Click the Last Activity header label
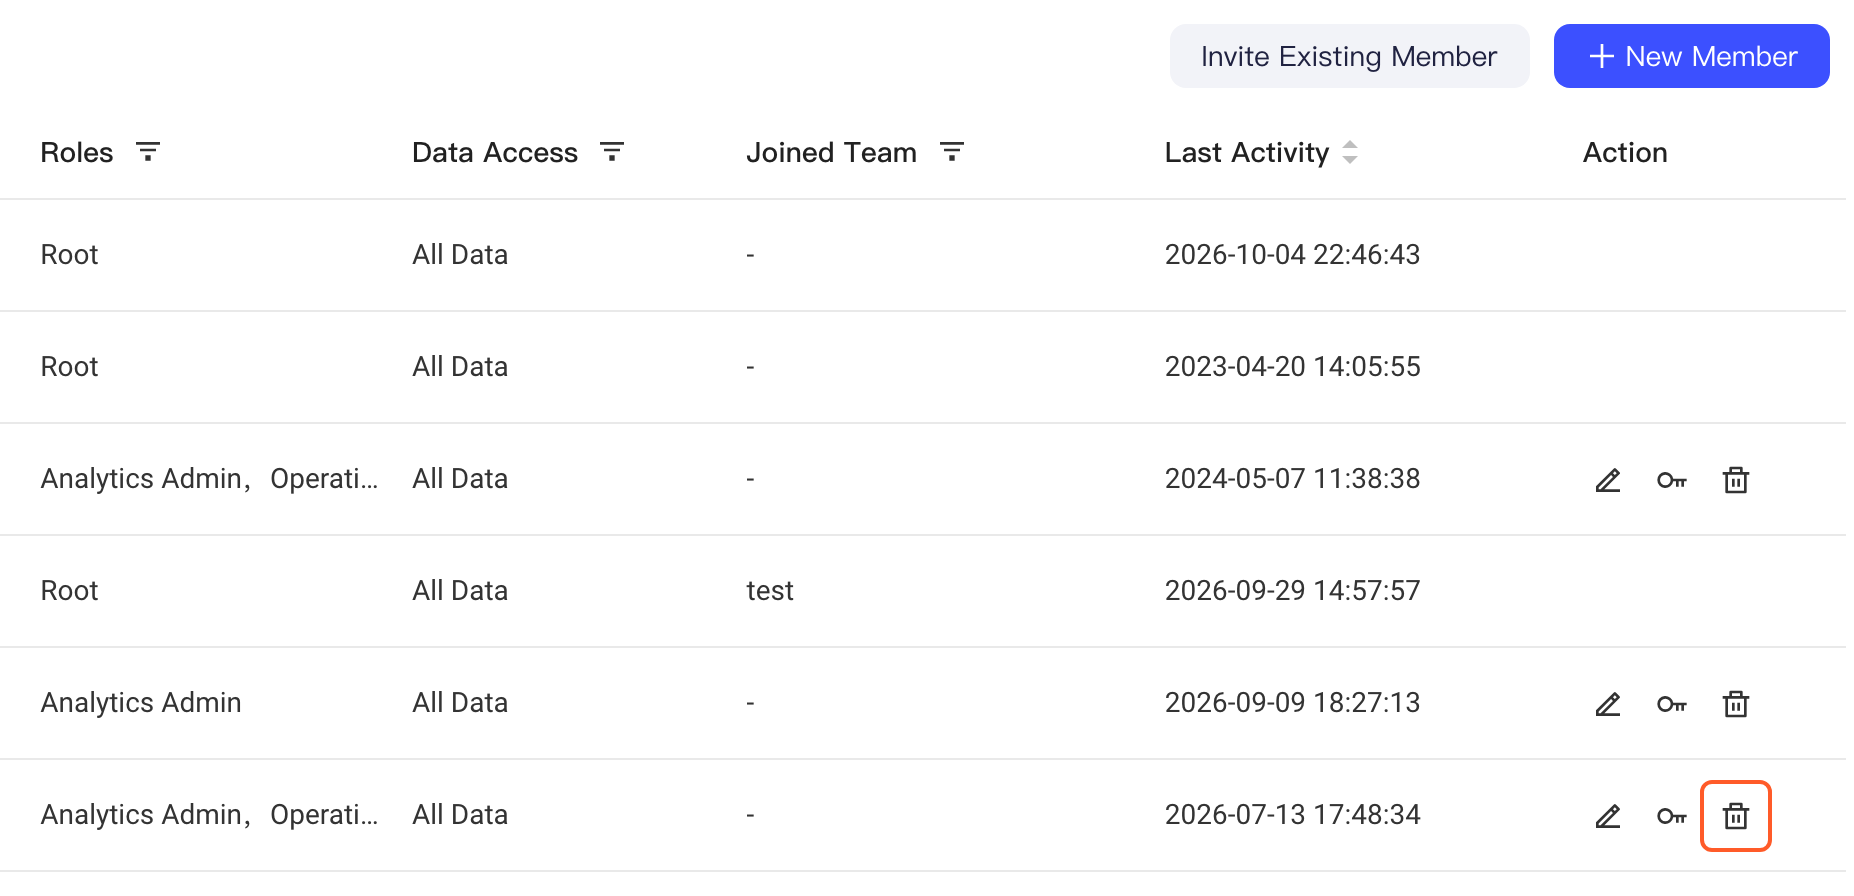This screenshot has width=1854, height=896. click(1247, 152)
